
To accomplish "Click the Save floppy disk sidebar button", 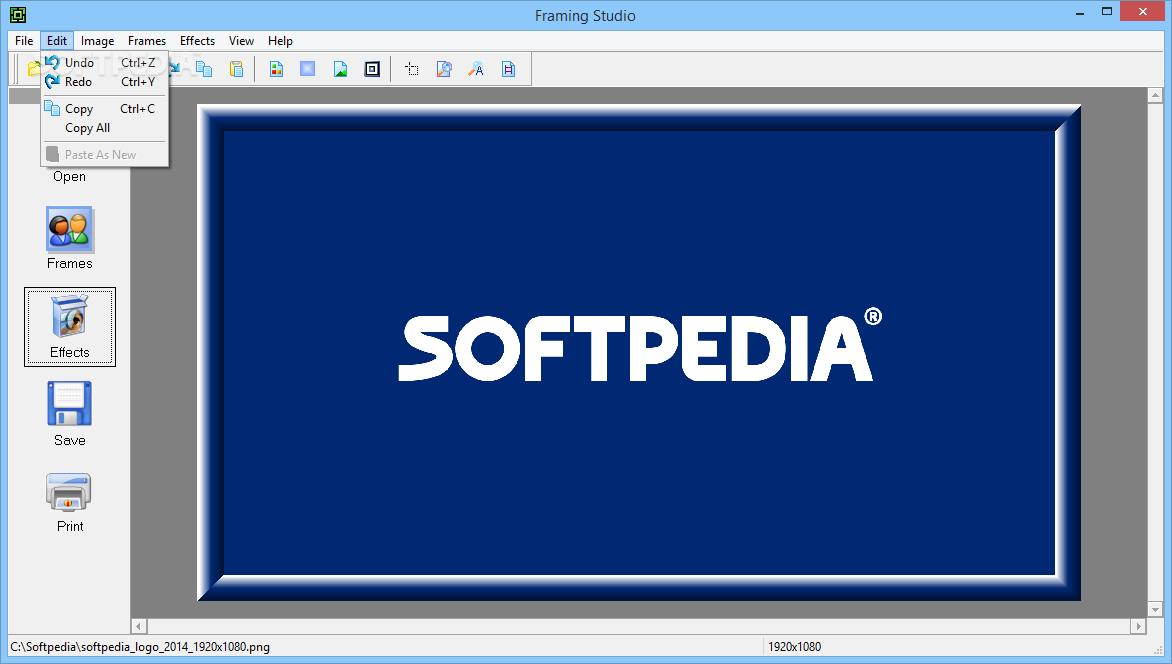I will [x=70, y=414].
